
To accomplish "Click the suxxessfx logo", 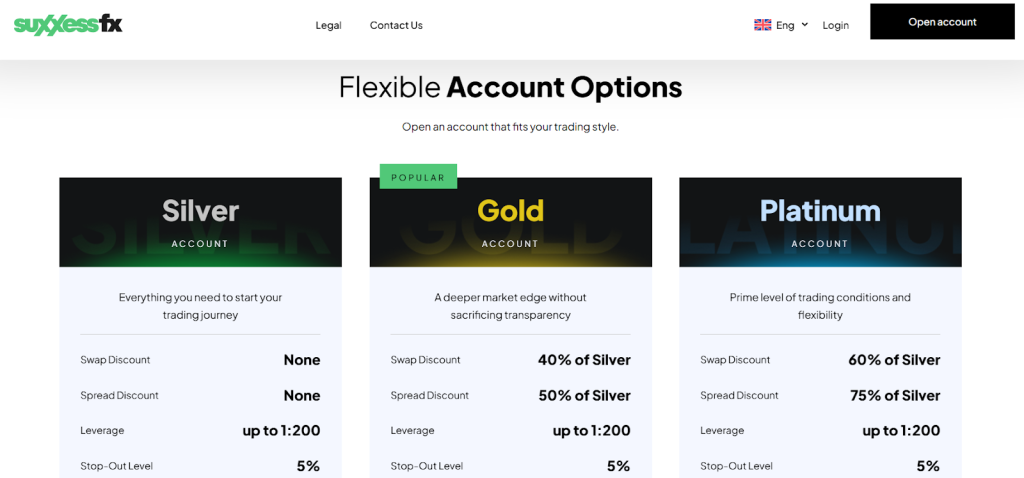I will 68,25.
